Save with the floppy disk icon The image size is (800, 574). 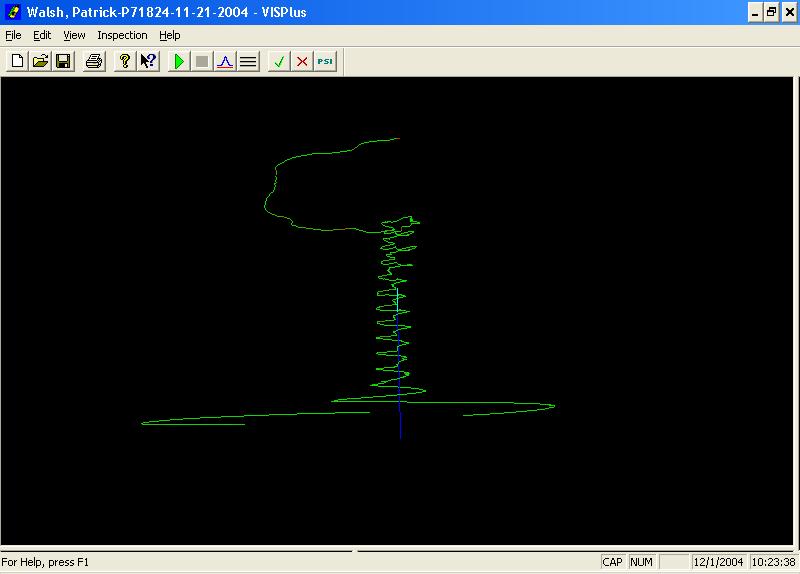(x=63, y=61)
